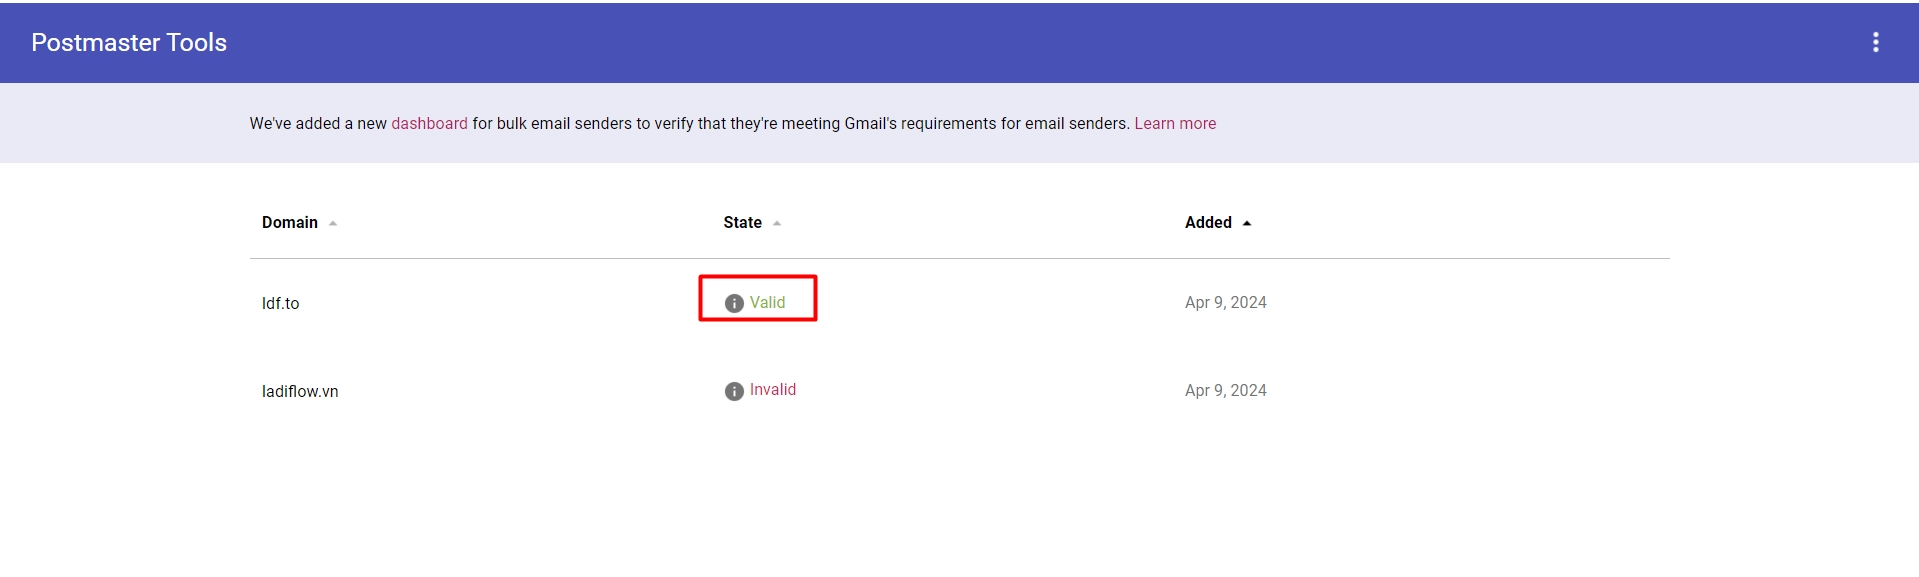This screenshot has height=577, width=1919.
Task: Click the sort arrow next to Domain
Action: [x=333, y=223]
